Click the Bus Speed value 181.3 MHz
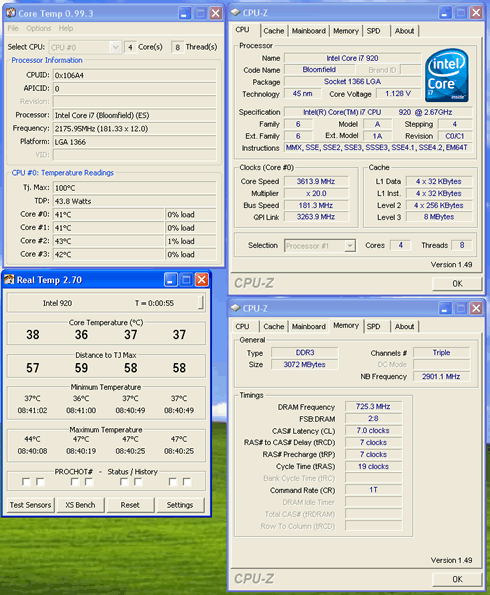 [316, 205]
